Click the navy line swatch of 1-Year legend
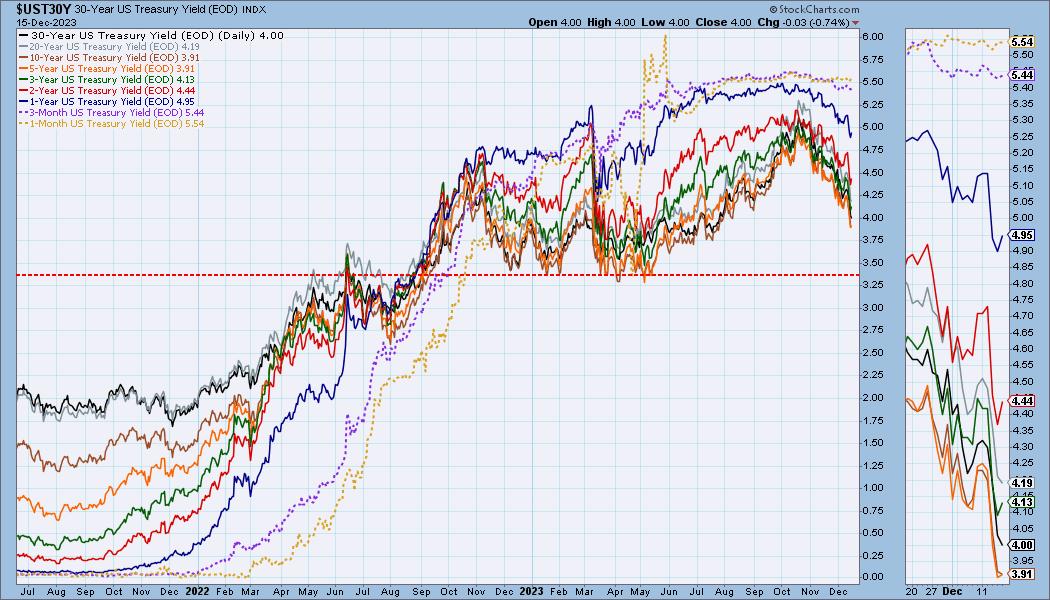This screenshot has height=600, width=1050. click(24, 101)
